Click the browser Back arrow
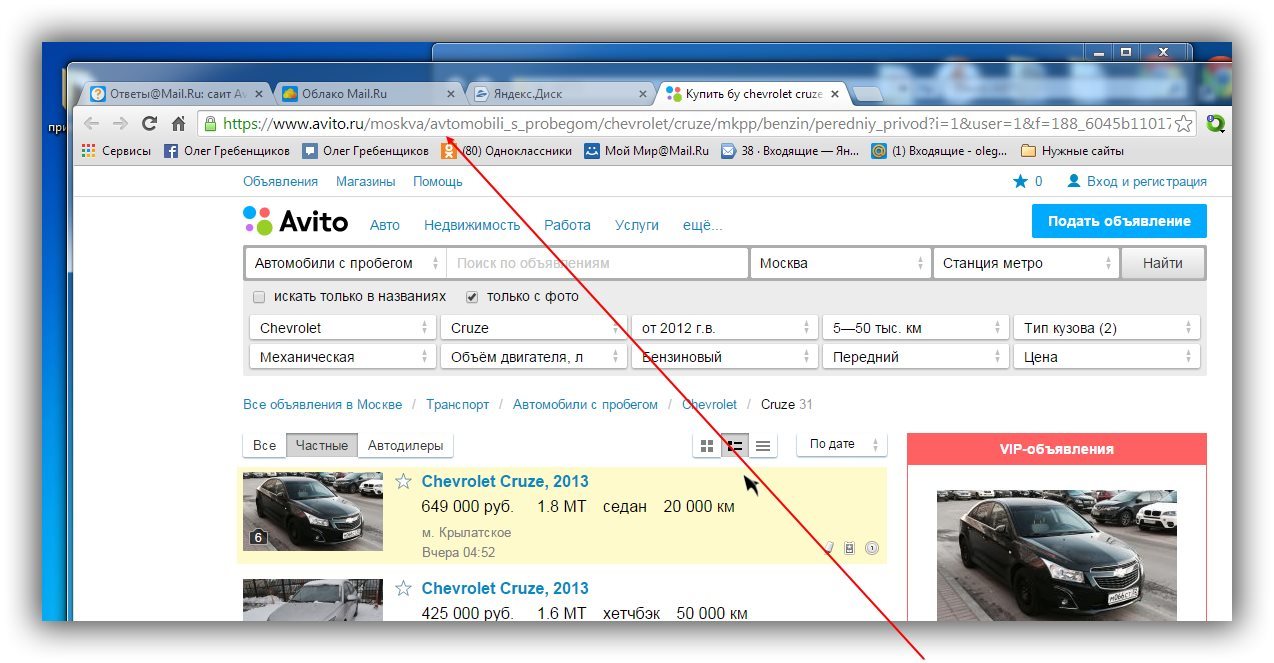 tap(91, 124)
